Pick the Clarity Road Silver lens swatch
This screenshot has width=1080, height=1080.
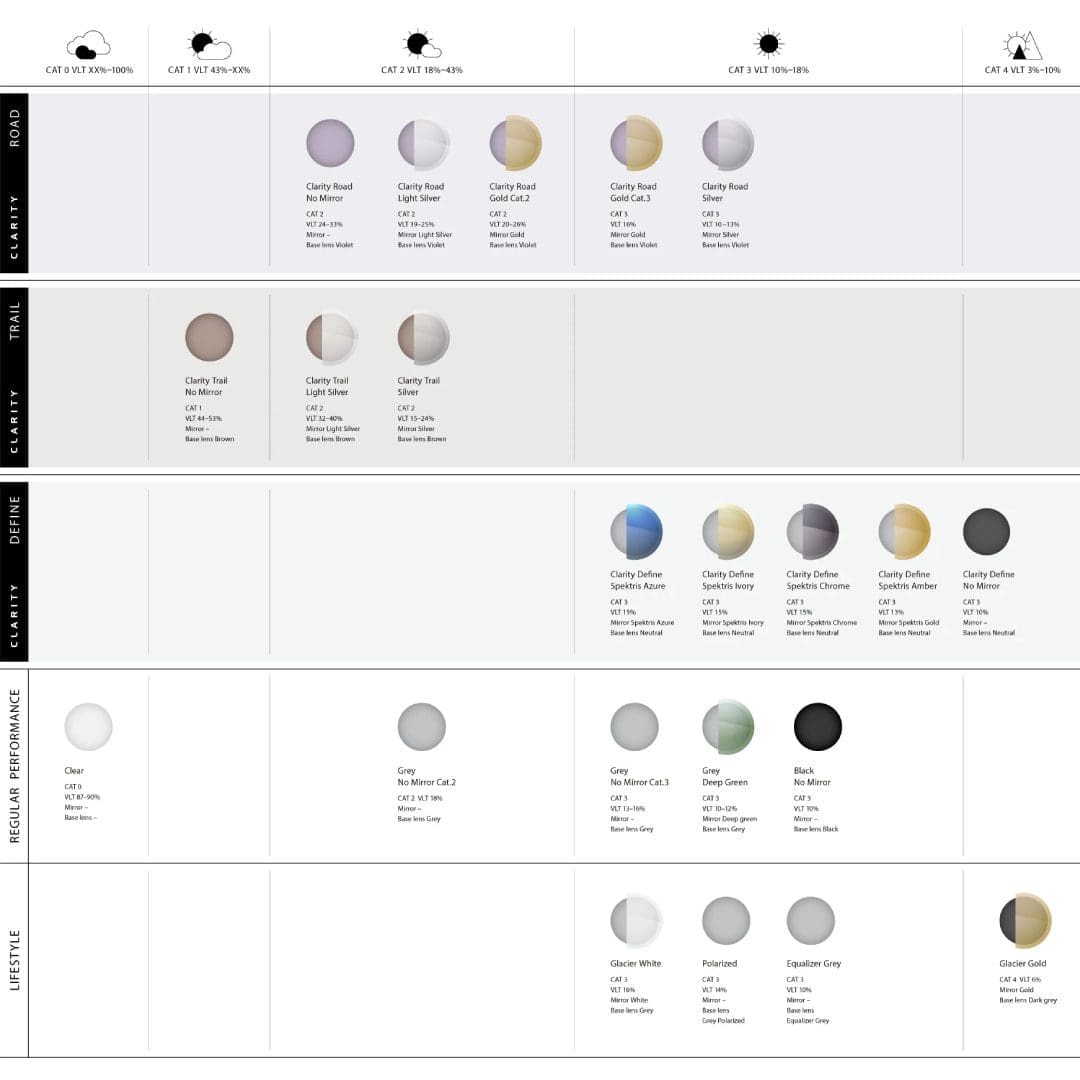(727, 143)
